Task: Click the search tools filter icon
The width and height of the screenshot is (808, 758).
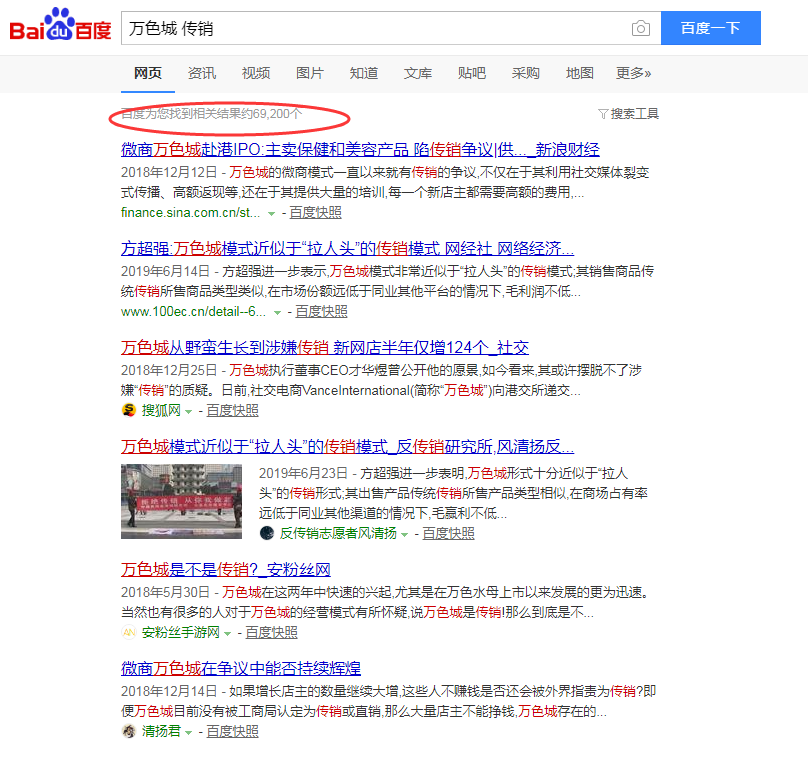Action: click(x=603, y=114)
